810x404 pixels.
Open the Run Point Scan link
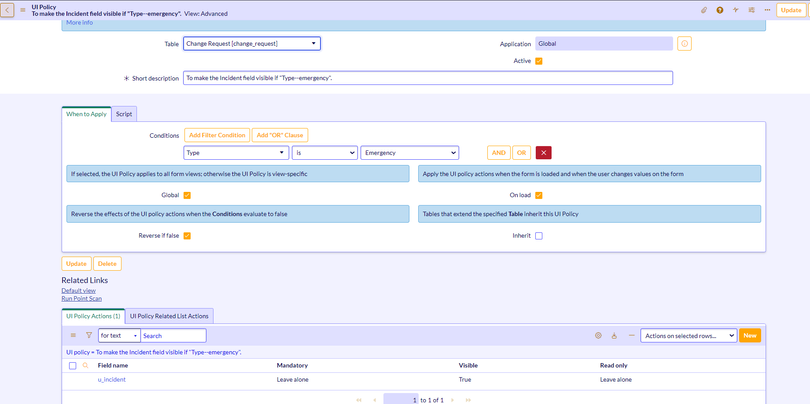(x=82, y=299)
